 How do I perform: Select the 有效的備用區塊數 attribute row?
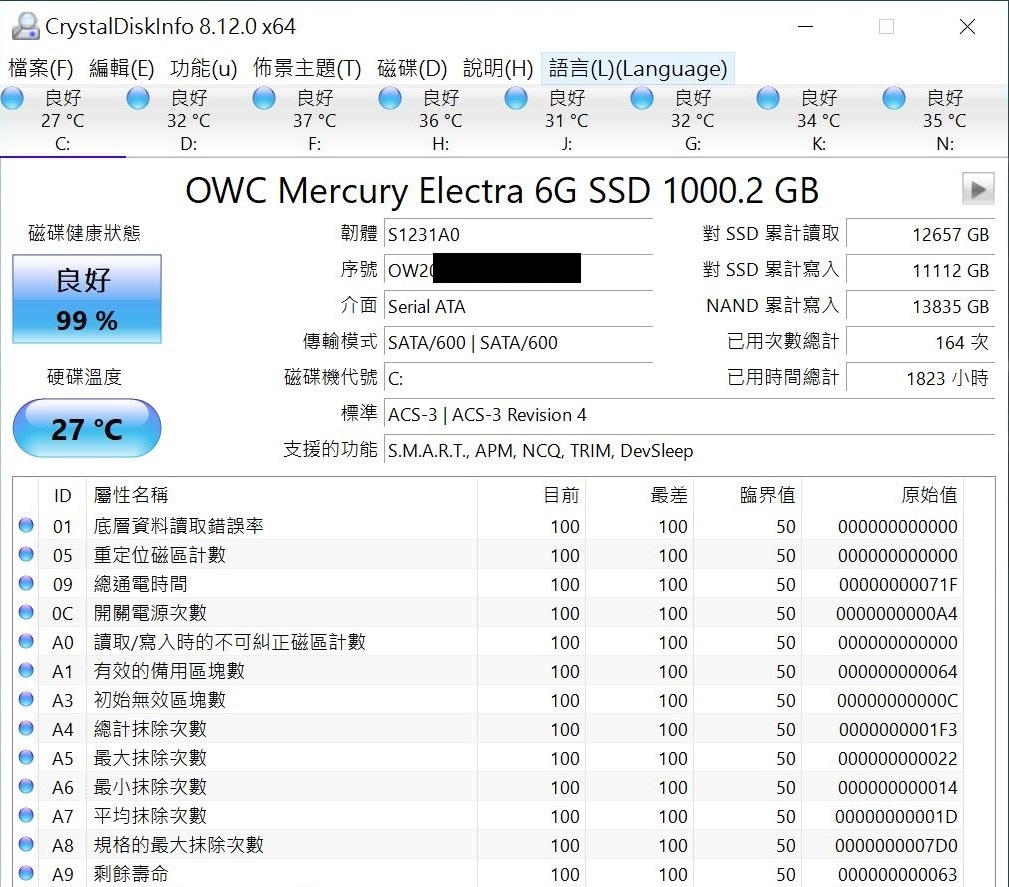click(x=488, y=671)
